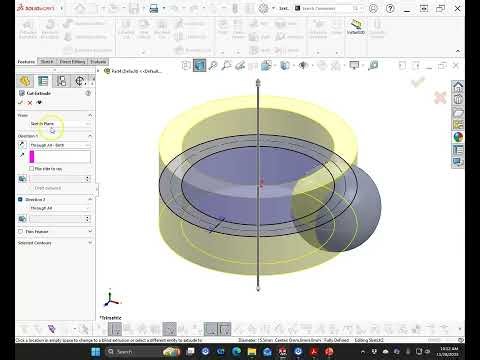This screenshot has height=360, width=480.
Task: Click the SOLIDWORKS logo menu
Action: [x=36, y=8]
